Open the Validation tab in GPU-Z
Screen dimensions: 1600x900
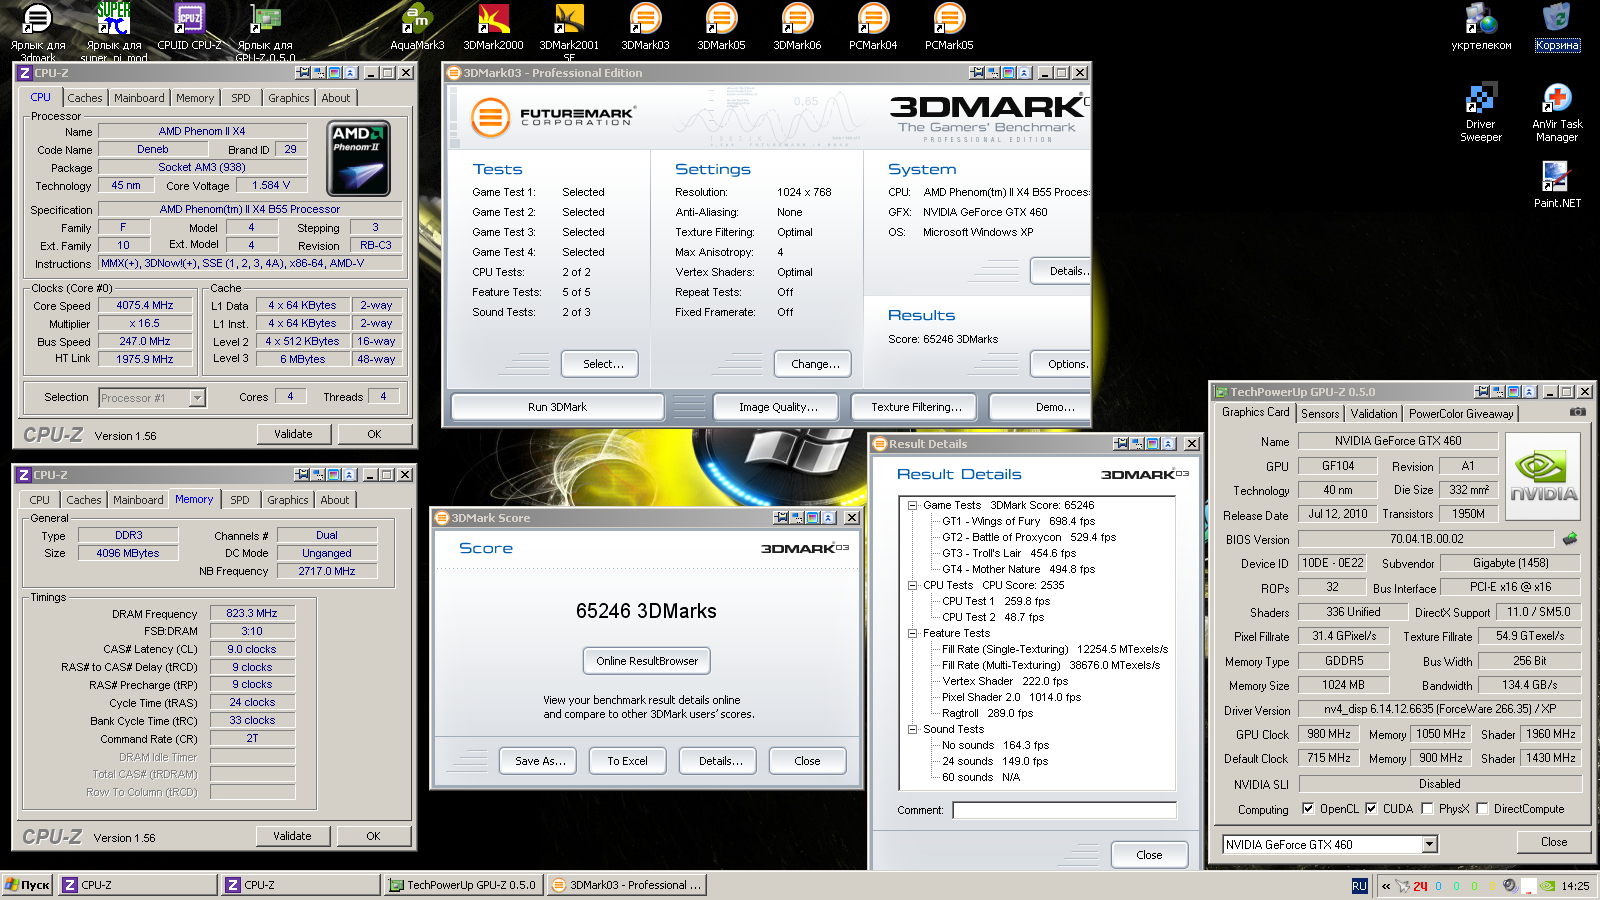click(x=1374, y=413)
